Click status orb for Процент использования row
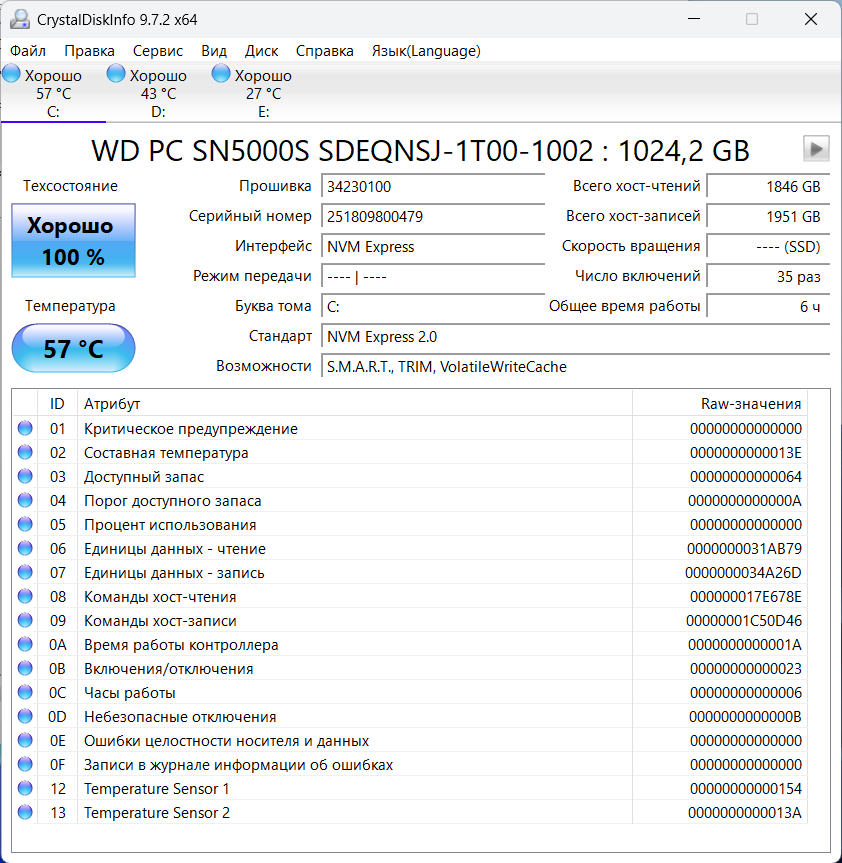This screenshot has width=842, height=863. click(x=25, y=525)
